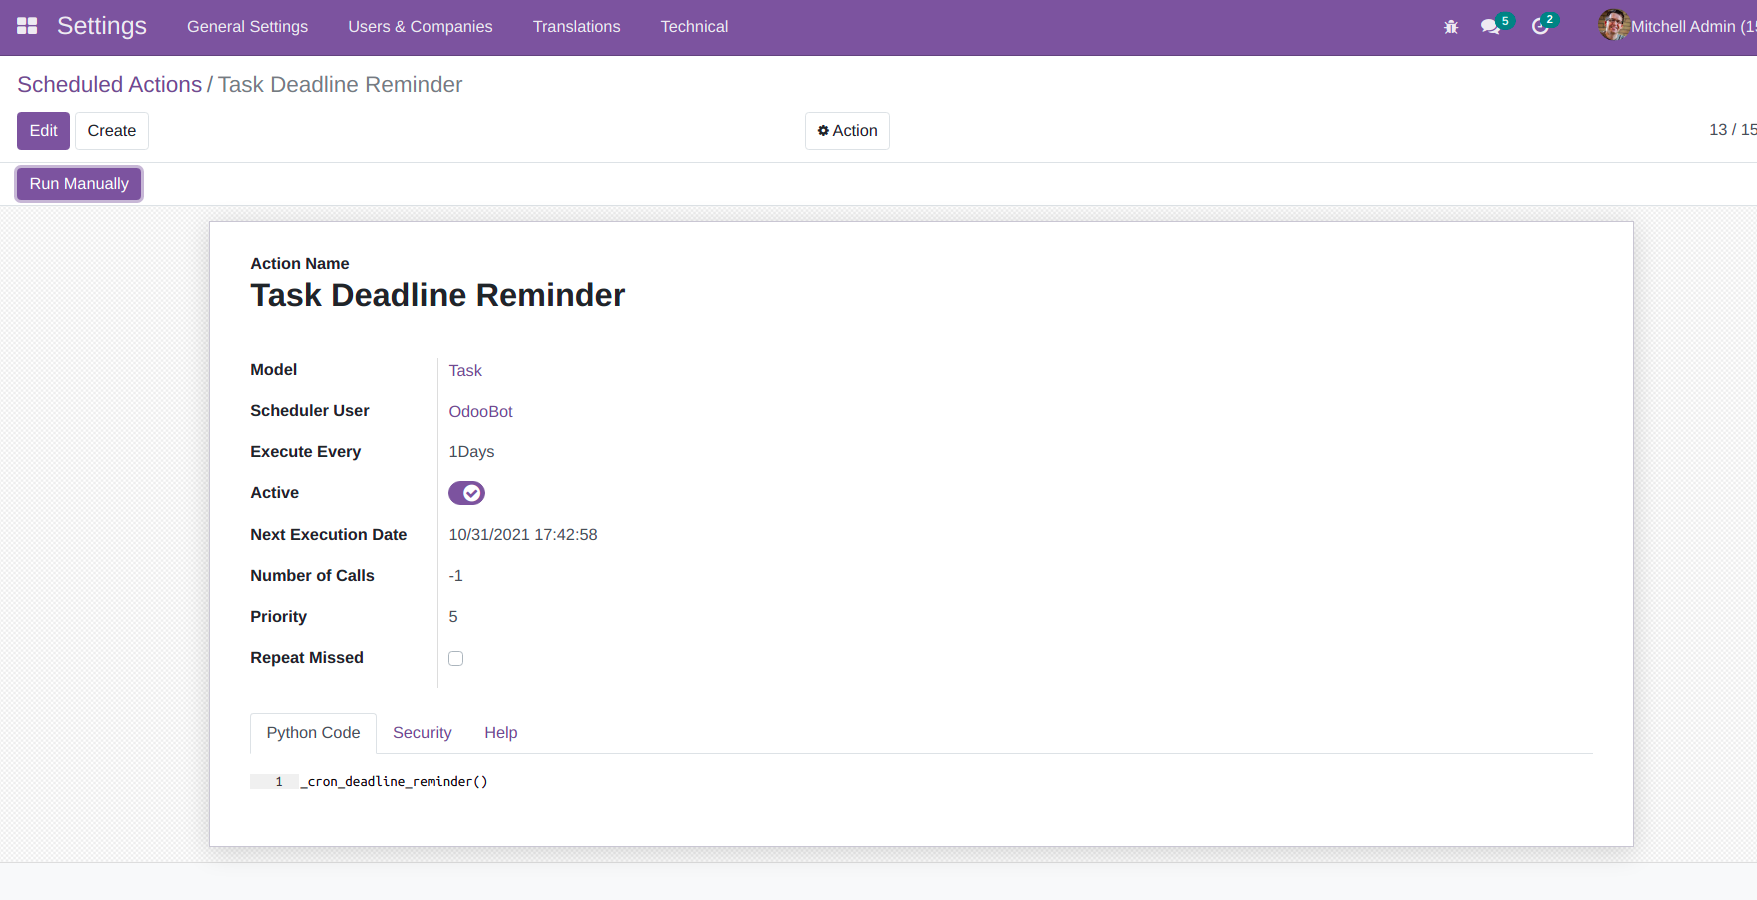Check the Repeat Missed checkbox
The image size is (1757, 900).
(x=456, y=658)
